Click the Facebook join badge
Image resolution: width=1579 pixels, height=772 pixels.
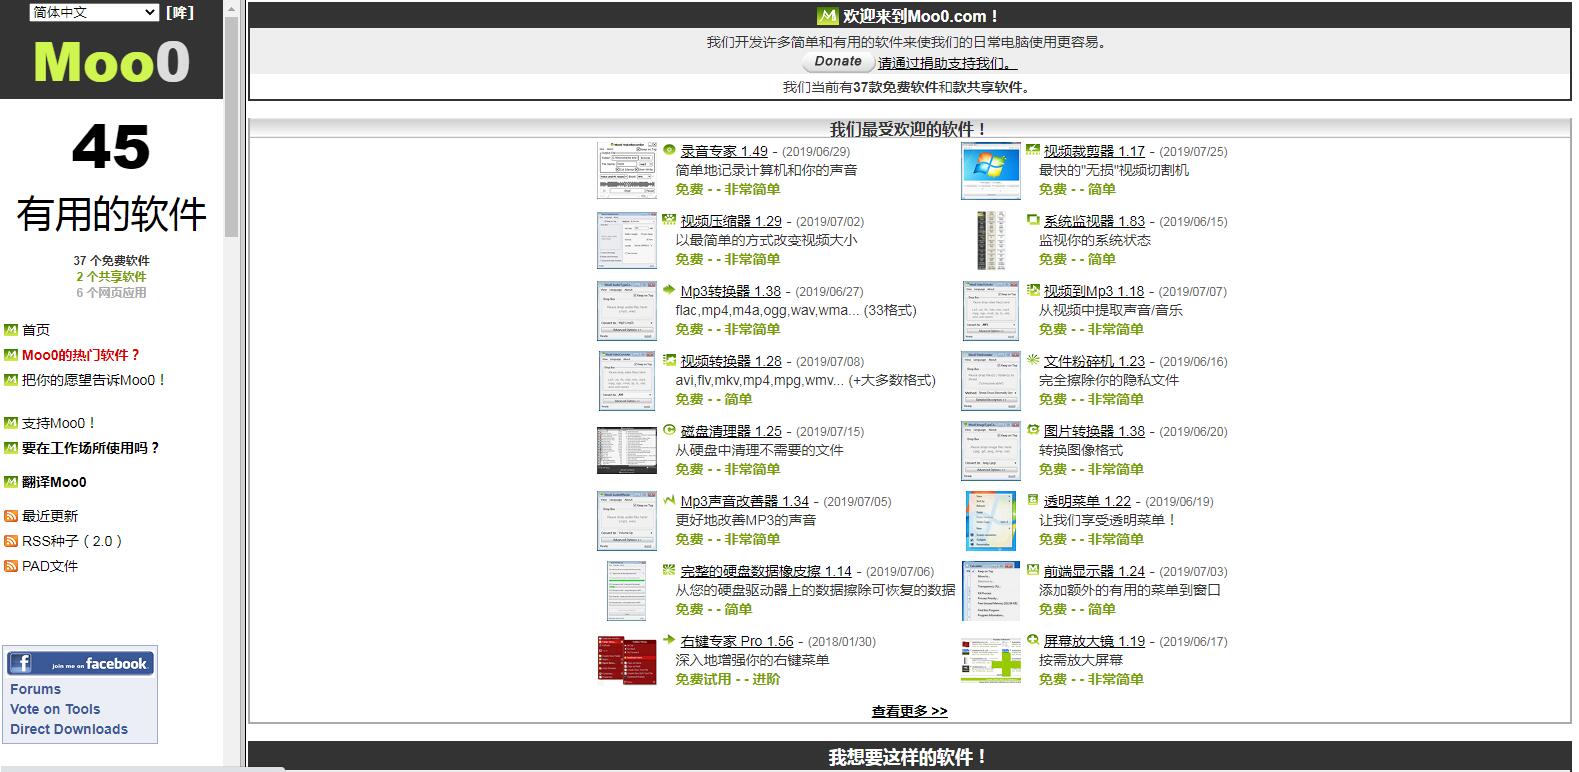[x=80, y=663]
